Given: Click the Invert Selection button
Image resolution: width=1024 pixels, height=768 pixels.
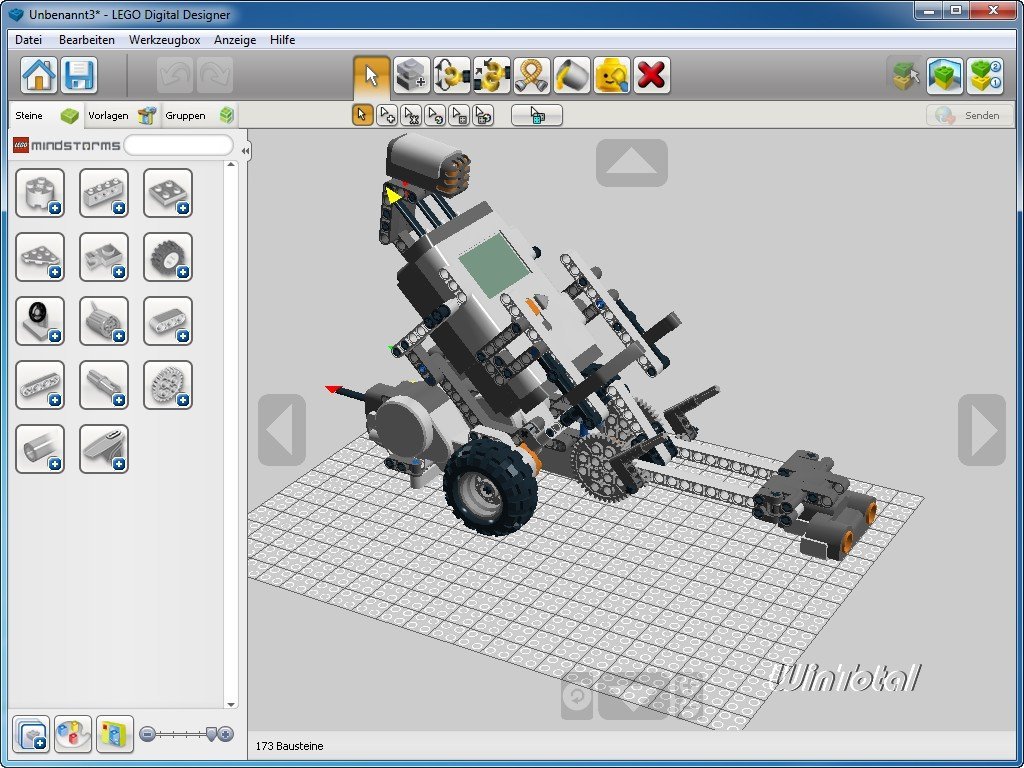Looking at the screenshot, I should 537,115.
